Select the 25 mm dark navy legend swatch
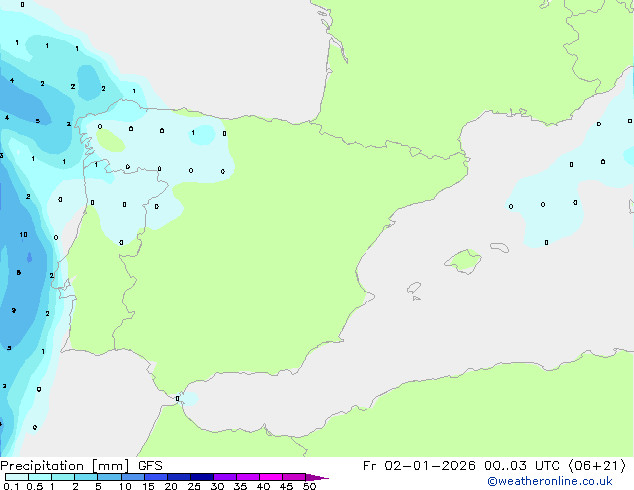Image resolution: width=634 pixels, height=490 pixels. tap(202, 477)
